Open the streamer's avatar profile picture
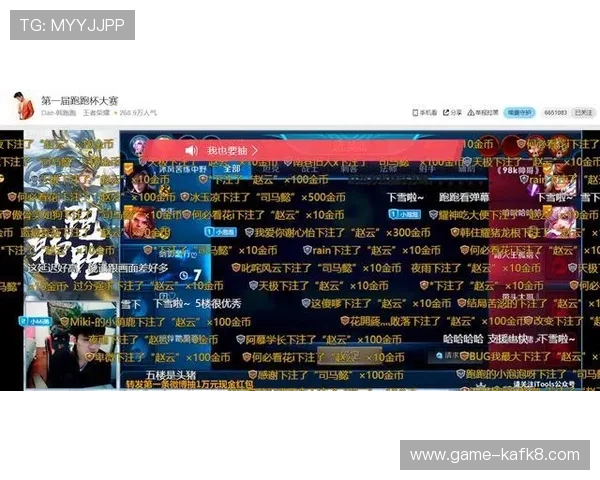The width and height of the screenshot is (600, 480). pyautogui.click(x=23, y=105)
